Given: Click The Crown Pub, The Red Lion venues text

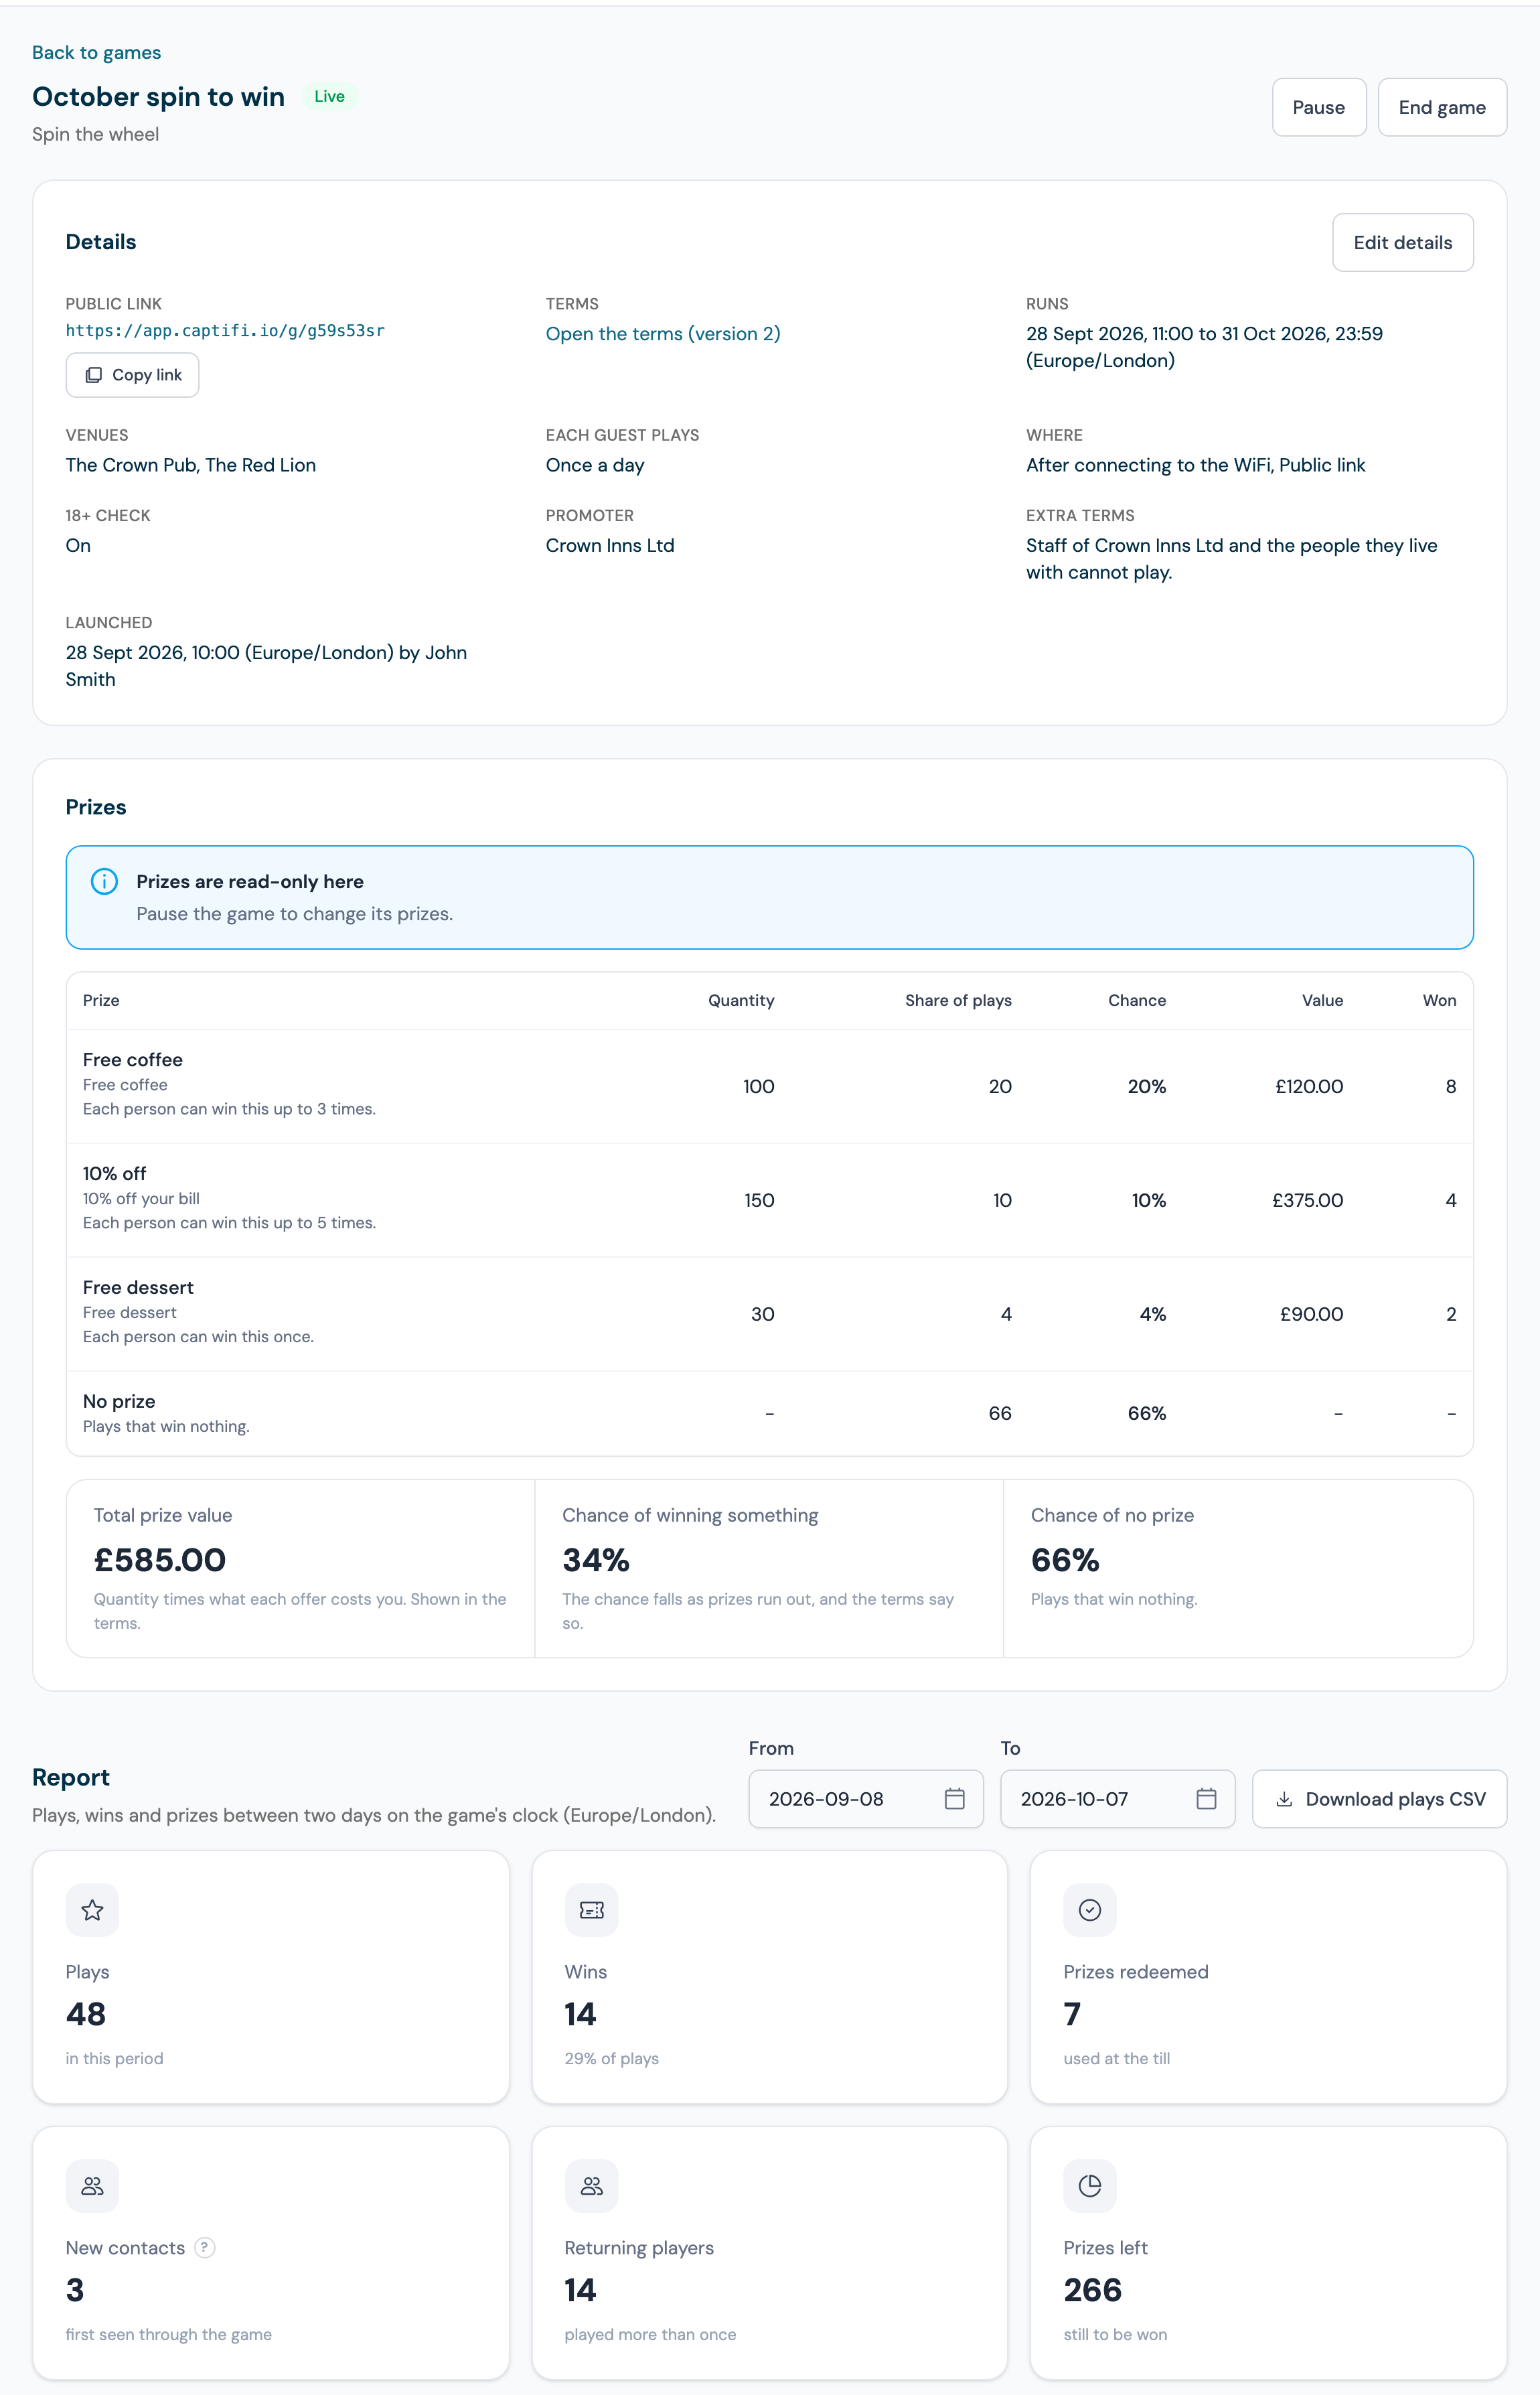Looking at the screenshot, I should 191,465.
